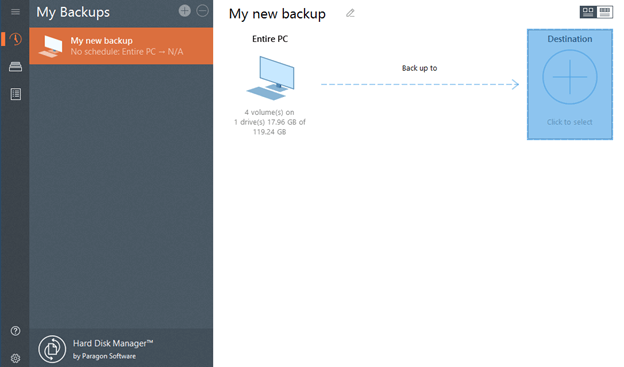The image size is (624, 367).
Task: Click the Entire PC source computer icon
Action: 271,78
